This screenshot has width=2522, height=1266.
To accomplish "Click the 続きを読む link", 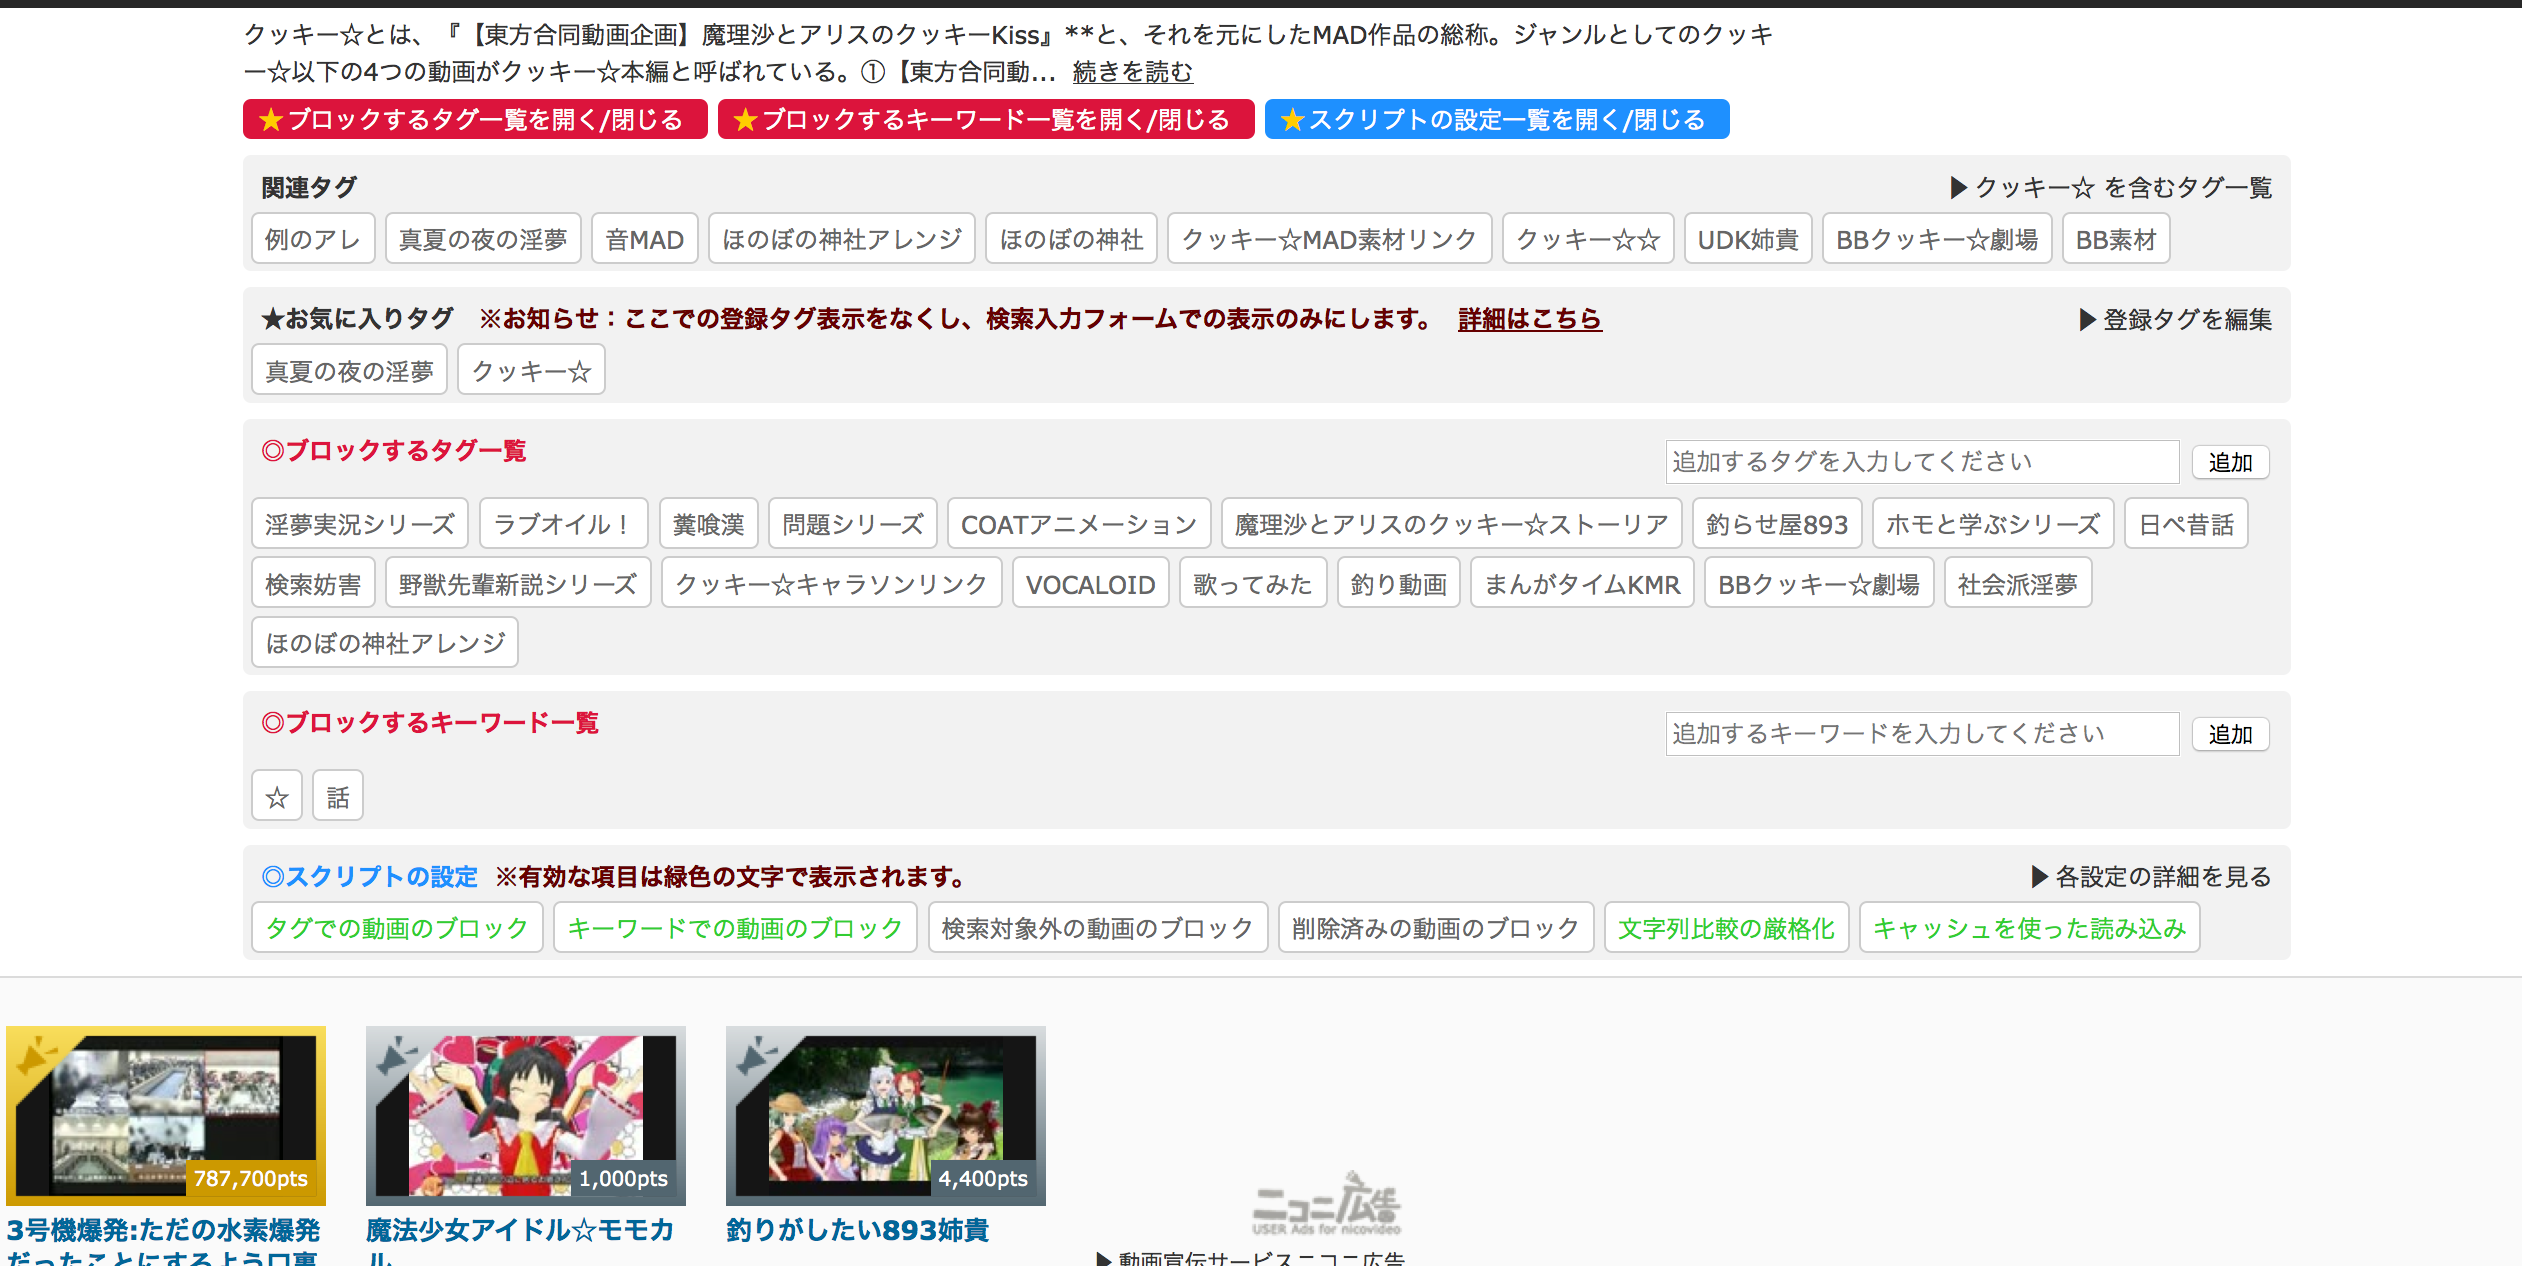I will tap(1132, 72).
